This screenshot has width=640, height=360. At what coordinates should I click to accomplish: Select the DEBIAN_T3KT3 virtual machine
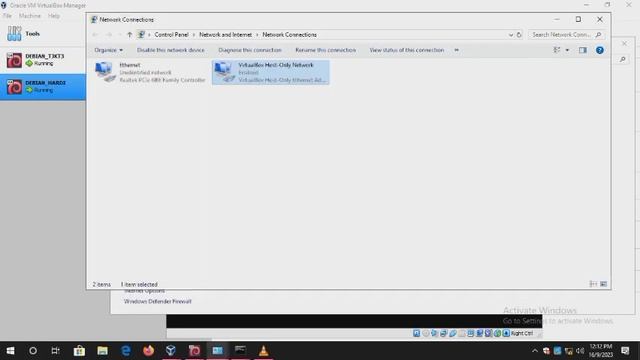[x=43, y=60]
